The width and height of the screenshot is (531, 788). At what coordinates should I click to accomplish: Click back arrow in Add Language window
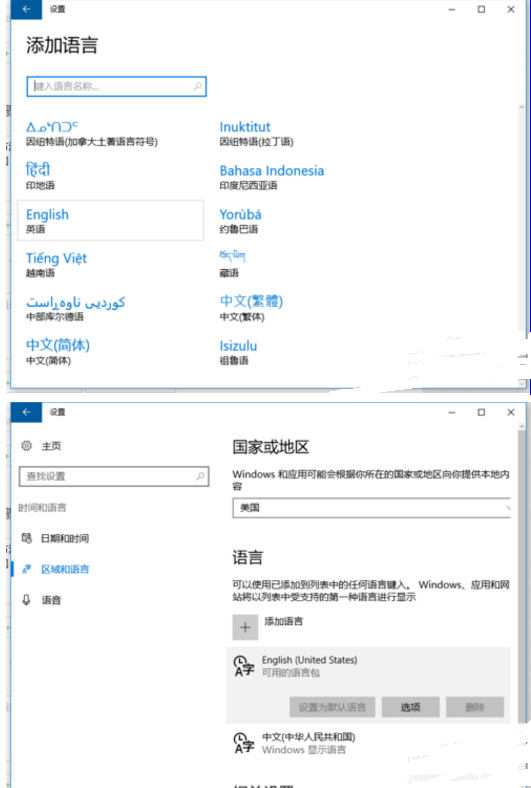[x=26, y=9]
